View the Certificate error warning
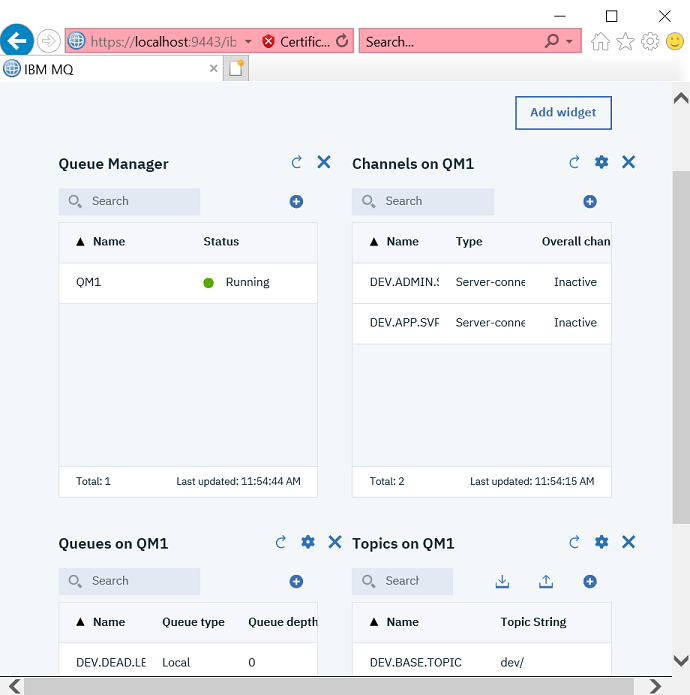The height and width of the screenshot is (695, 690). click(296, 42)
